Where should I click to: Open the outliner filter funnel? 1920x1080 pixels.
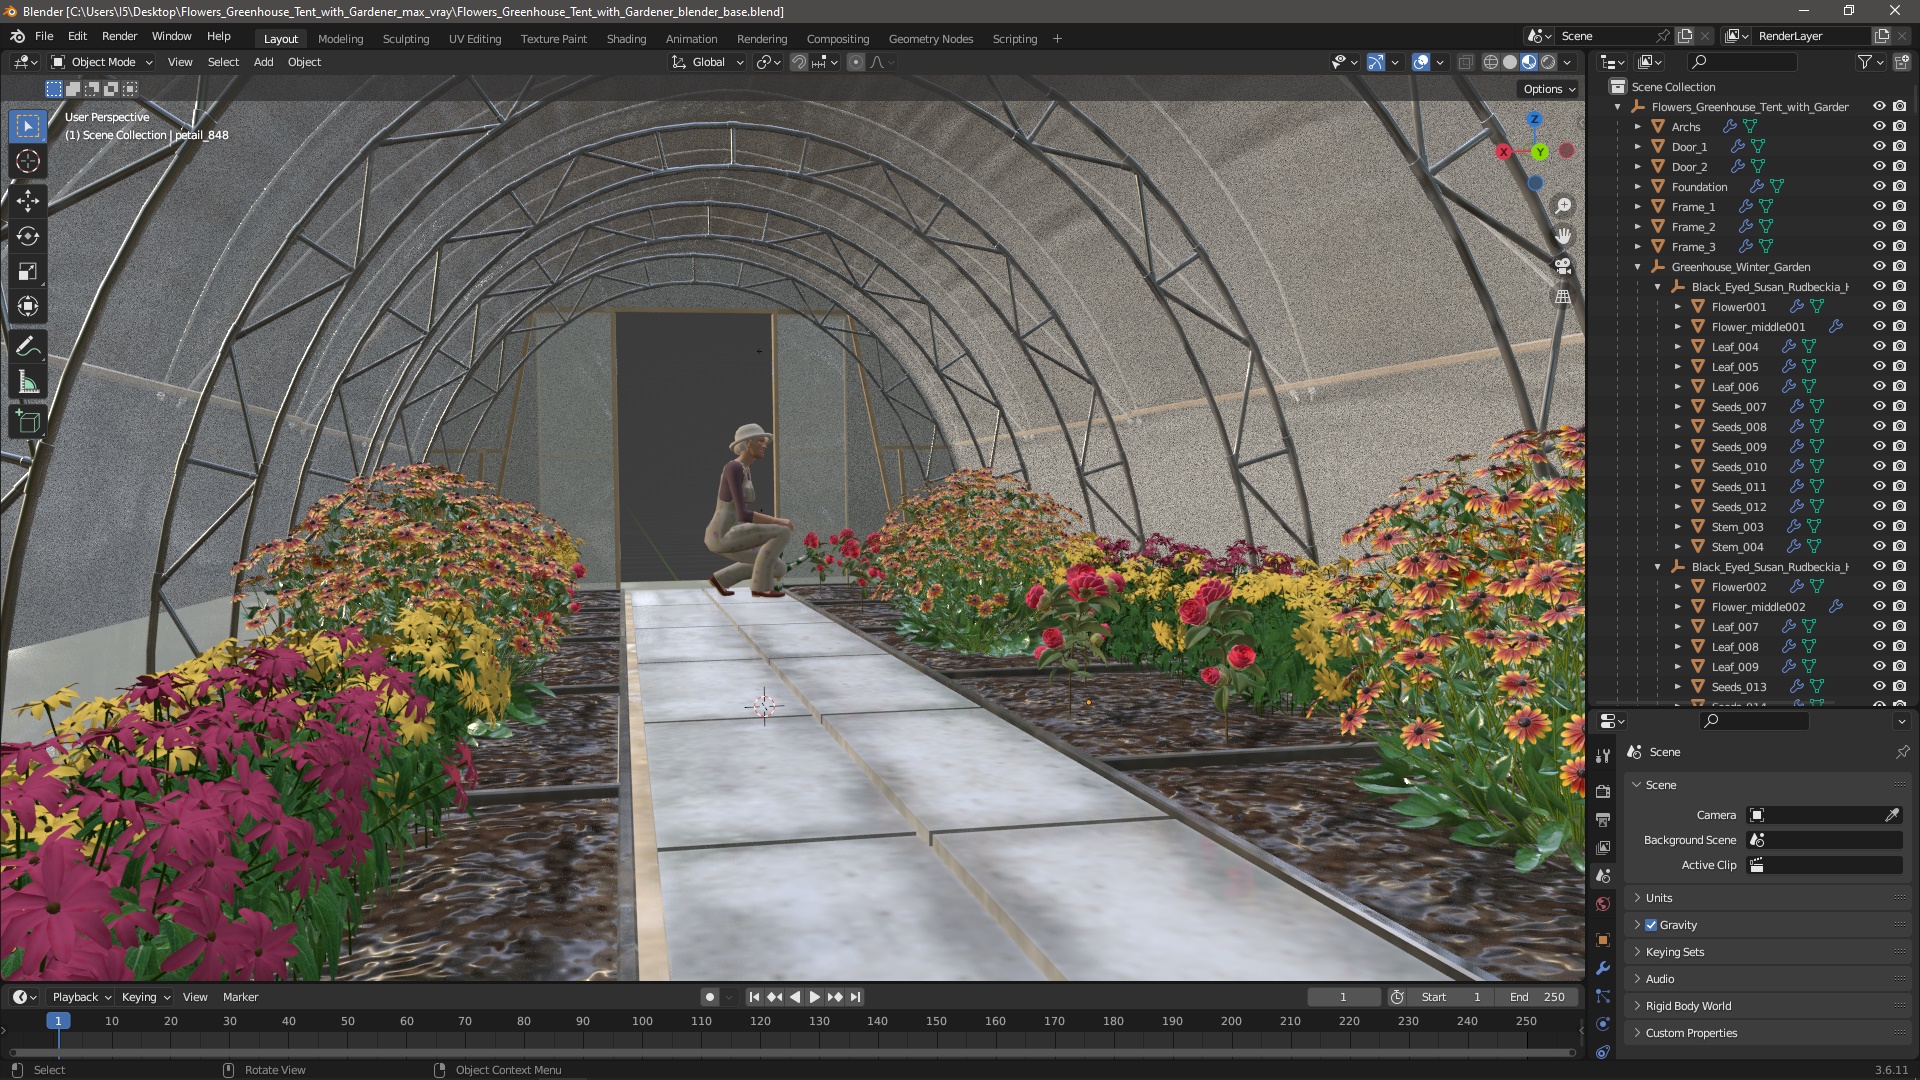pos(1865,62)
